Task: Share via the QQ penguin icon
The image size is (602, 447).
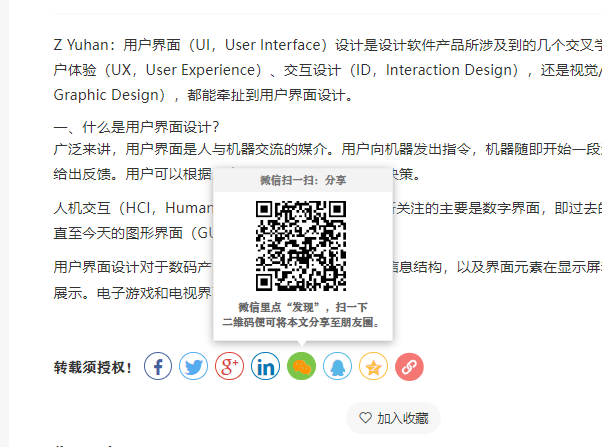Action: click(x=337, y=366)
